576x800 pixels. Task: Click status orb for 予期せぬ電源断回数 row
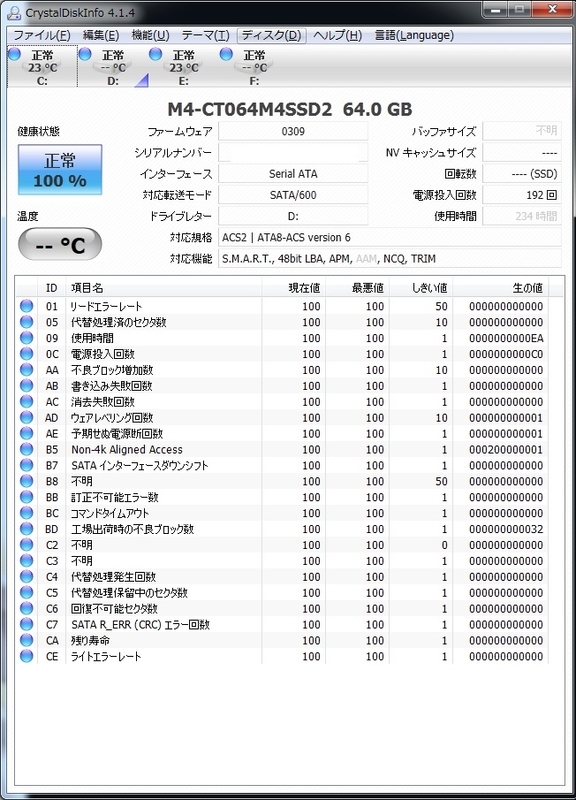click(x=27, y=433)
